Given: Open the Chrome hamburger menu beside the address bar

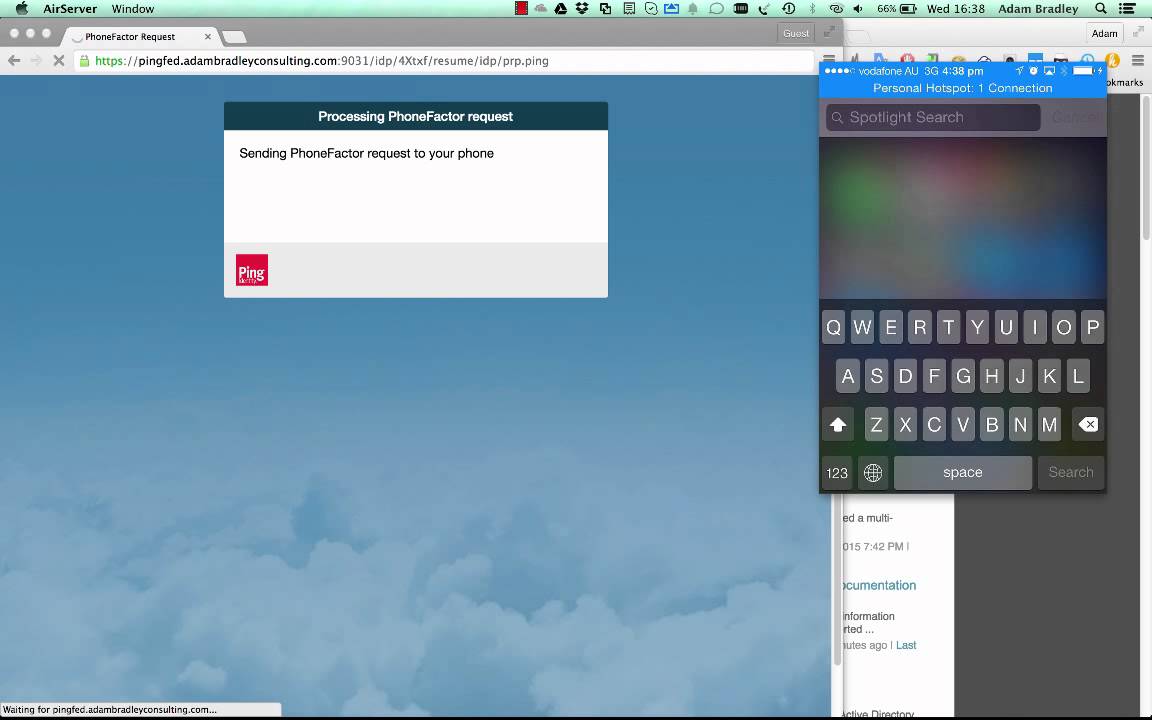Looking at the screenshot, I should (x=829, y=60).
